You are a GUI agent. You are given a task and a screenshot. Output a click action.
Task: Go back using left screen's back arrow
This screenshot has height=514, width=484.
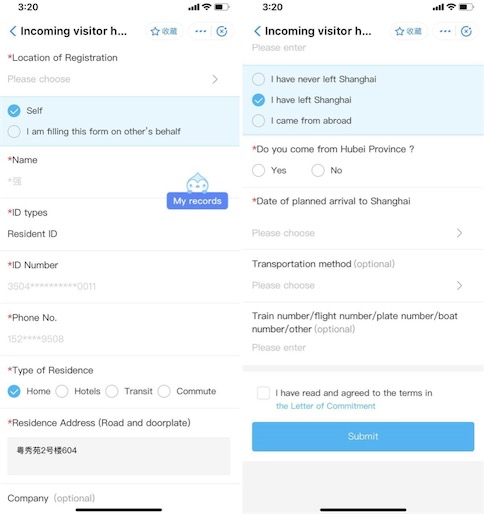tap(13, 31)
